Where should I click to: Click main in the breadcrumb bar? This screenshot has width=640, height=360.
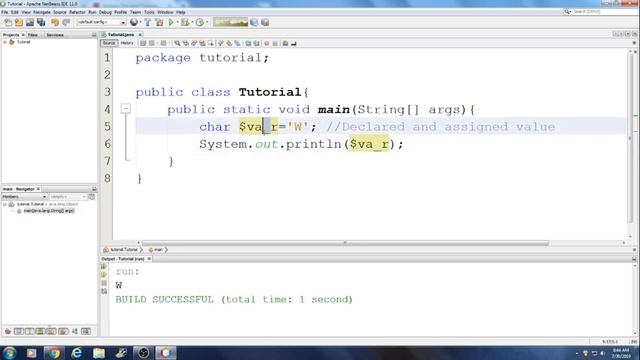click(158, 249)
